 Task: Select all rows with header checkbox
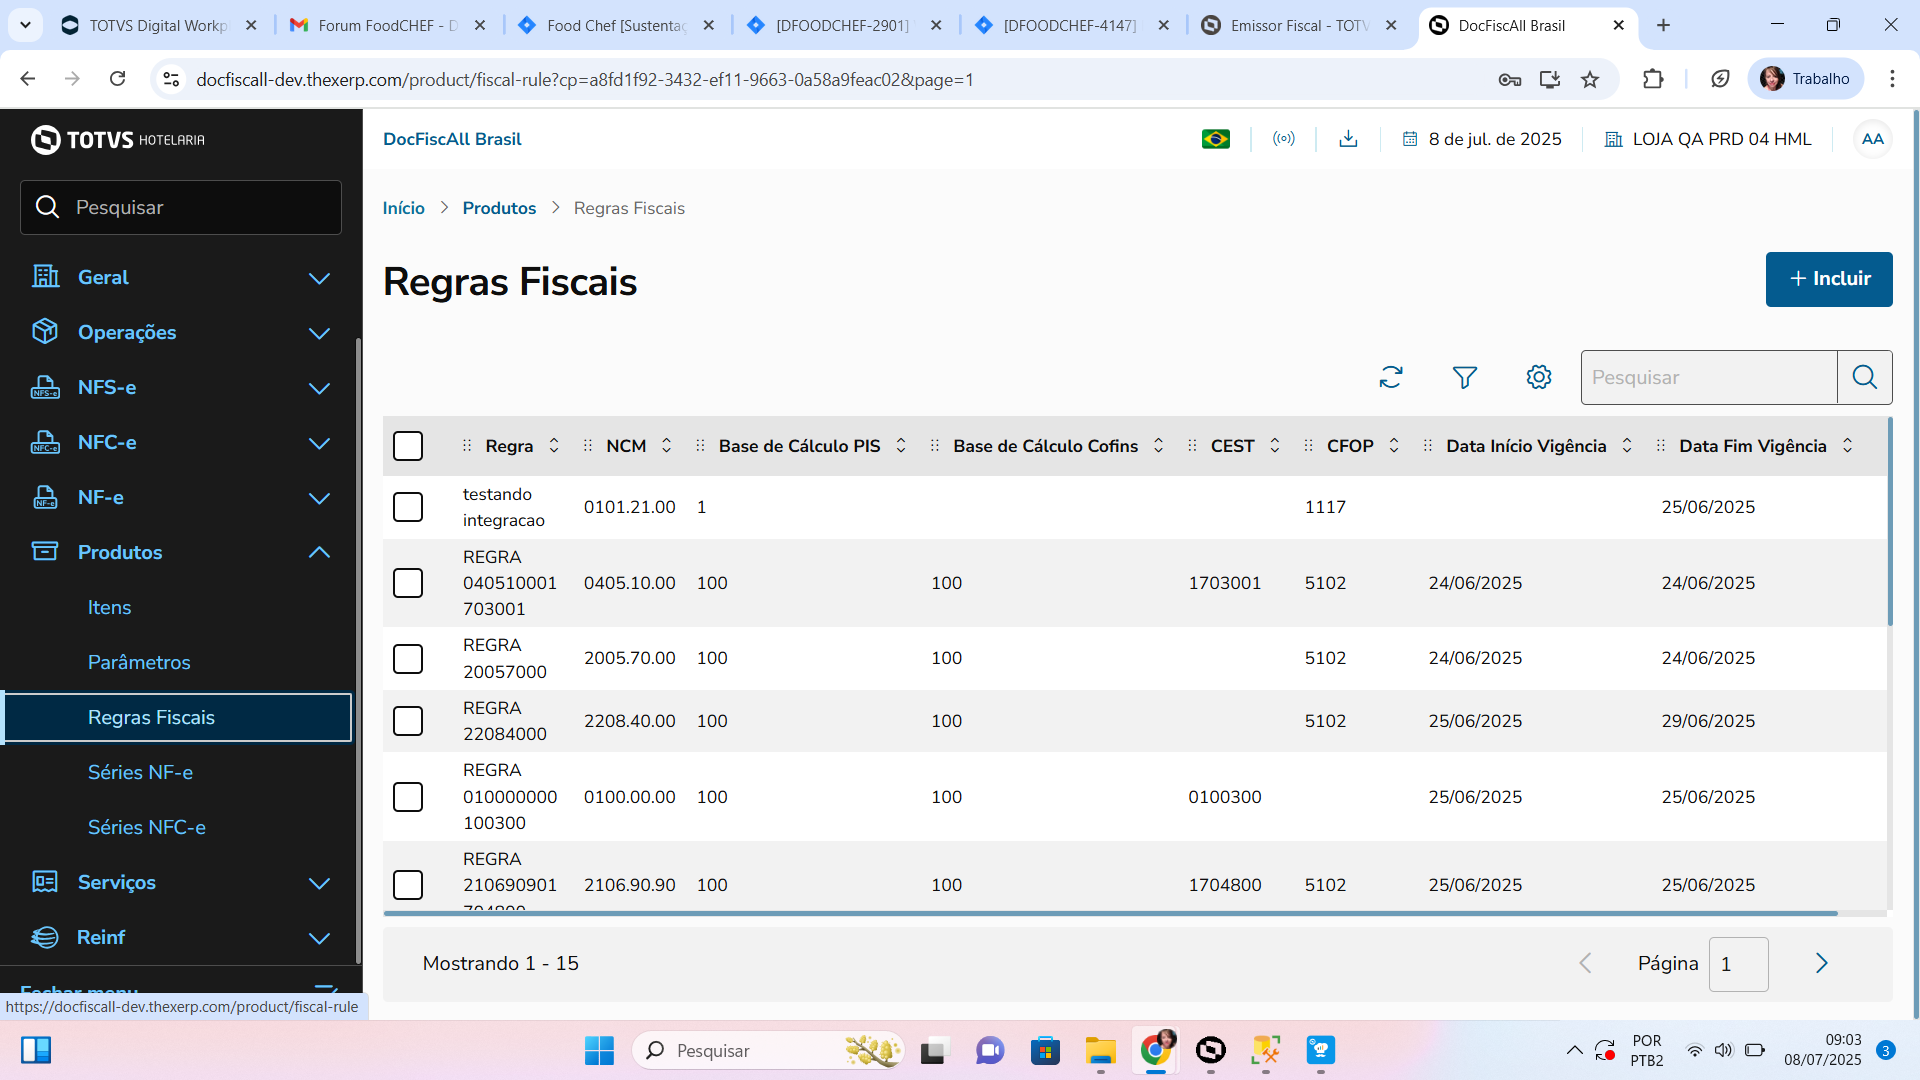click(408, 446)
